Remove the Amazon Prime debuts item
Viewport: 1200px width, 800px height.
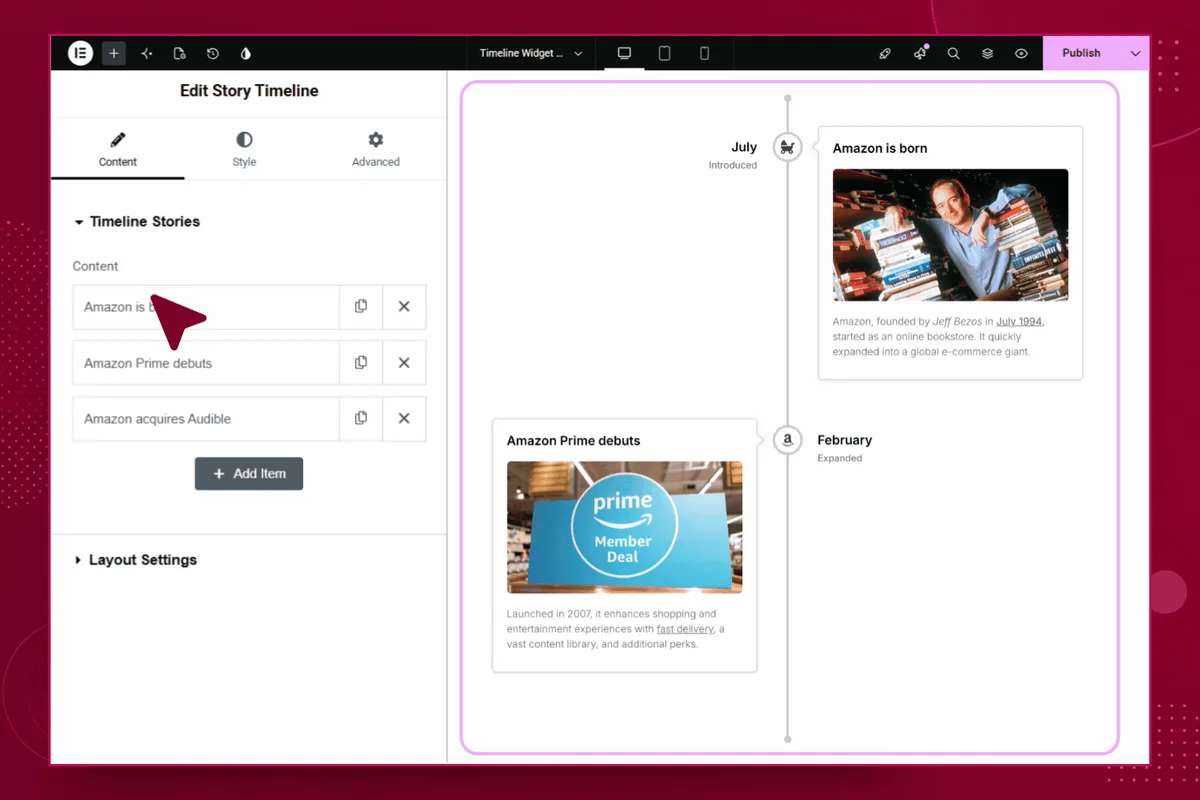click(x=404, y=363)
